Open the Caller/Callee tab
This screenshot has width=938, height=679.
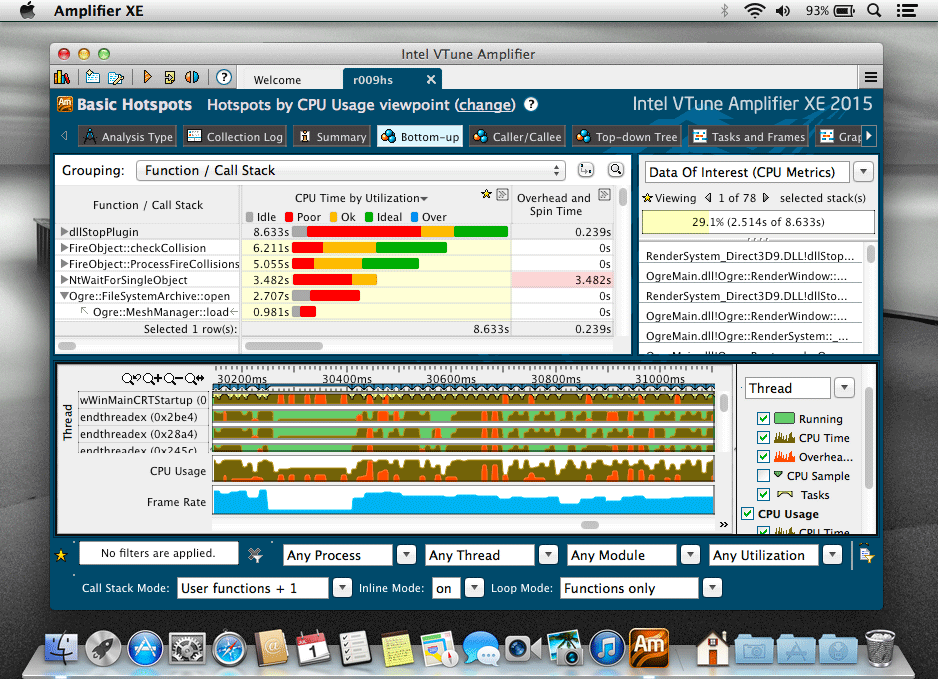pos(517,137)
